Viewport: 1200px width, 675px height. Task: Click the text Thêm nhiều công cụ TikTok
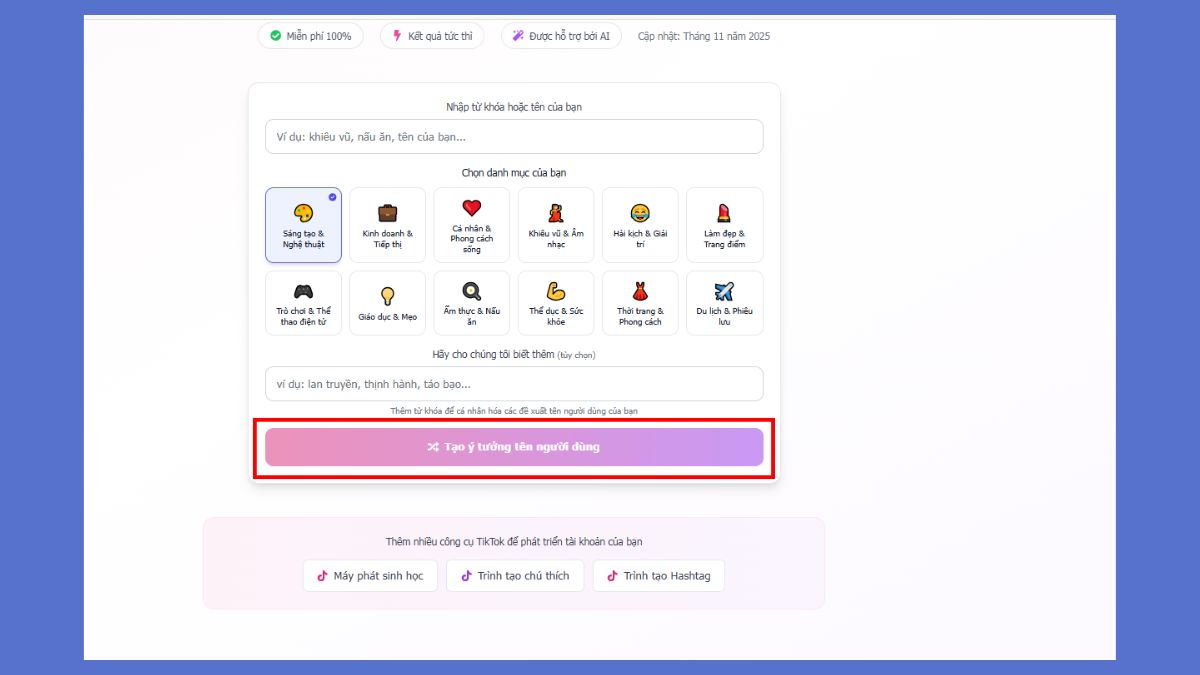point(514,542)
